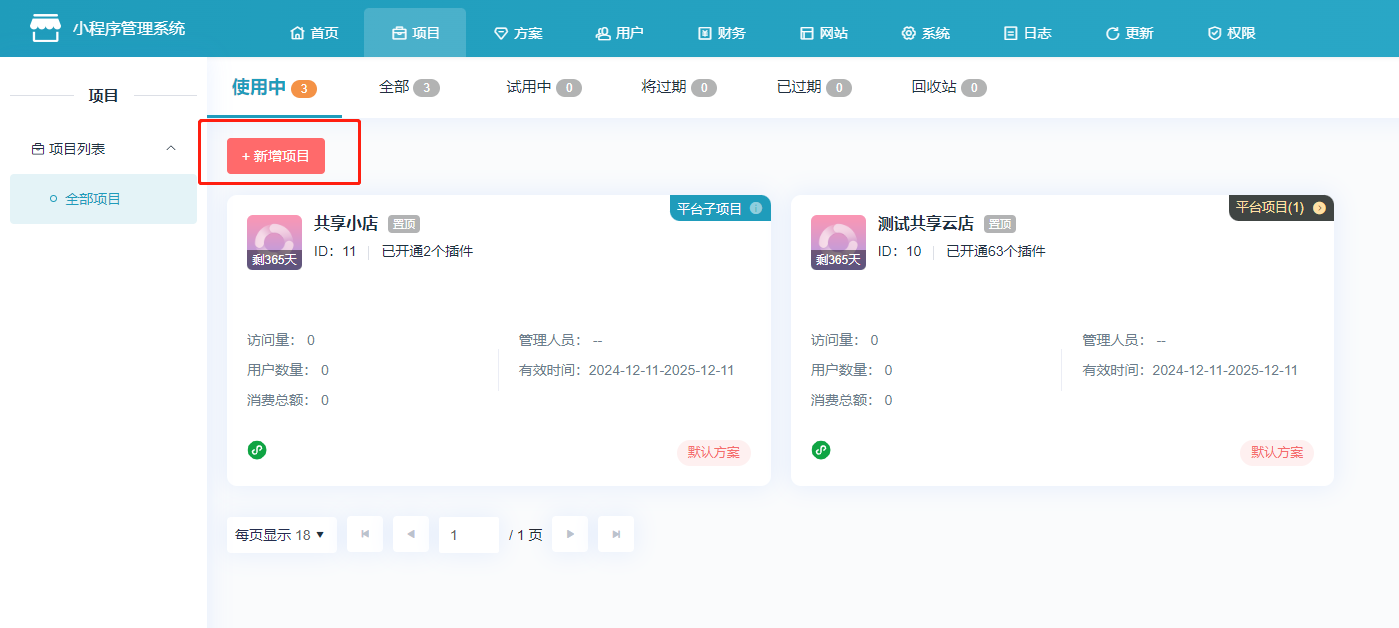Switch to the 已过期 tab
Image resolution: width=1399 pixels, height=628 pixels.
pos(813,87)
